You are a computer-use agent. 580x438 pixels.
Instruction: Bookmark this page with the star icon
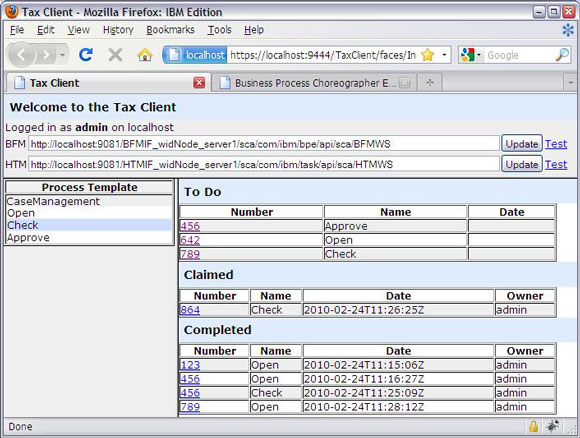428,55
